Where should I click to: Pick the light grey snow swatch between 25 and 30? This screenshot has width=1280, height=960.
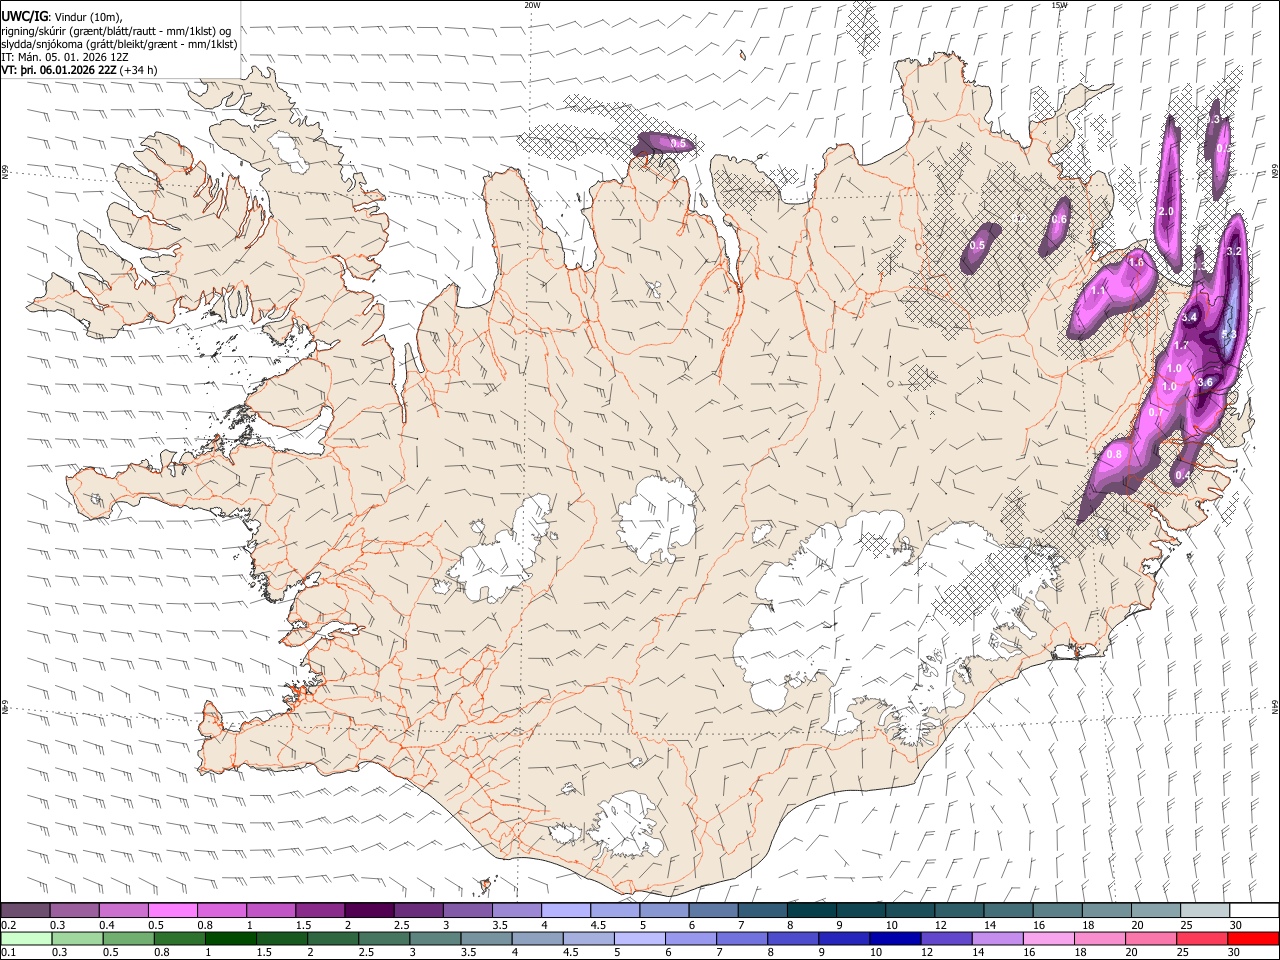click(x=1203, y=910)
